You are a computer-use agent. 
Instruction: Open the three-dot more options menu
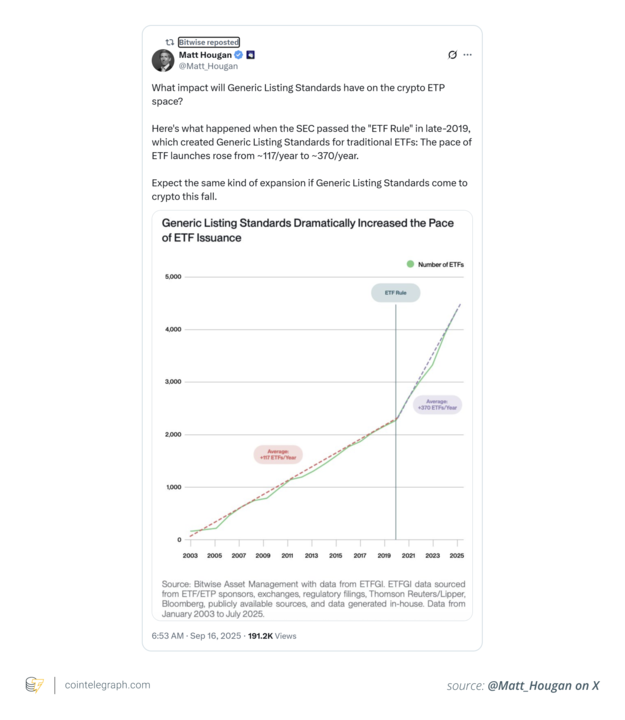[467, 55]
